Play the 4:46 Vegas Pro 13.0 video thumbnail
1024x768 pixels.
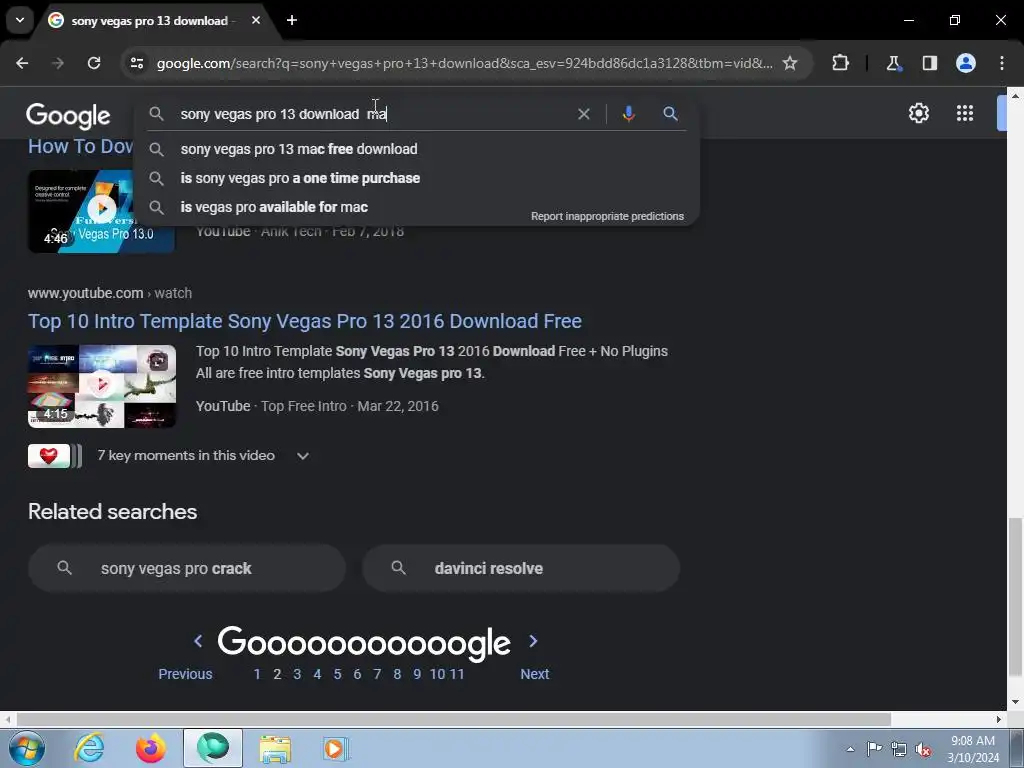tap(101, 211)
